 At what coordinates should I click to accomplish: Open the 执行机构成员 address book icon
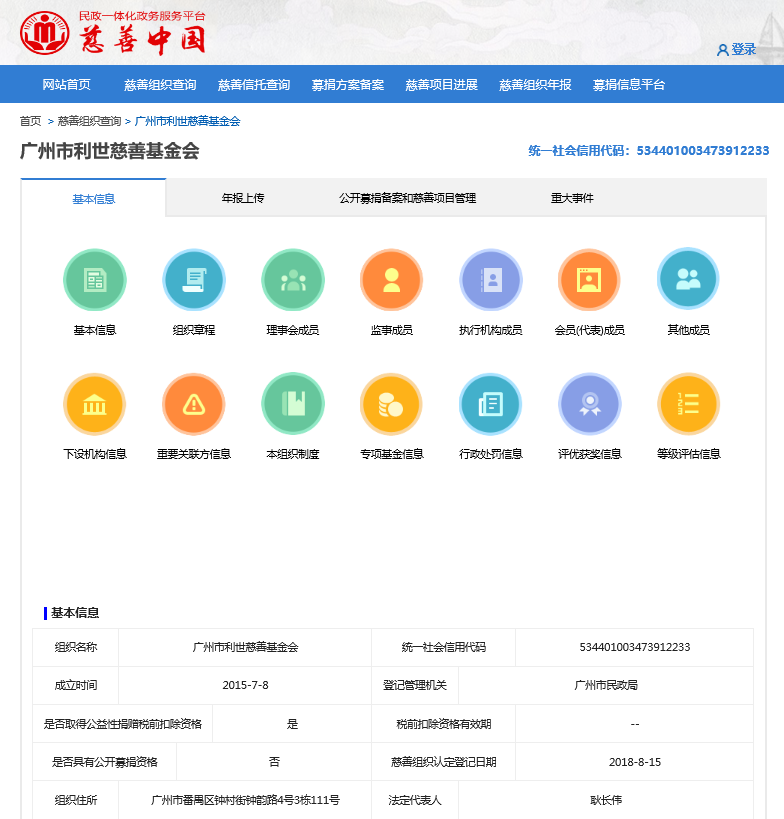coord(490,280)
